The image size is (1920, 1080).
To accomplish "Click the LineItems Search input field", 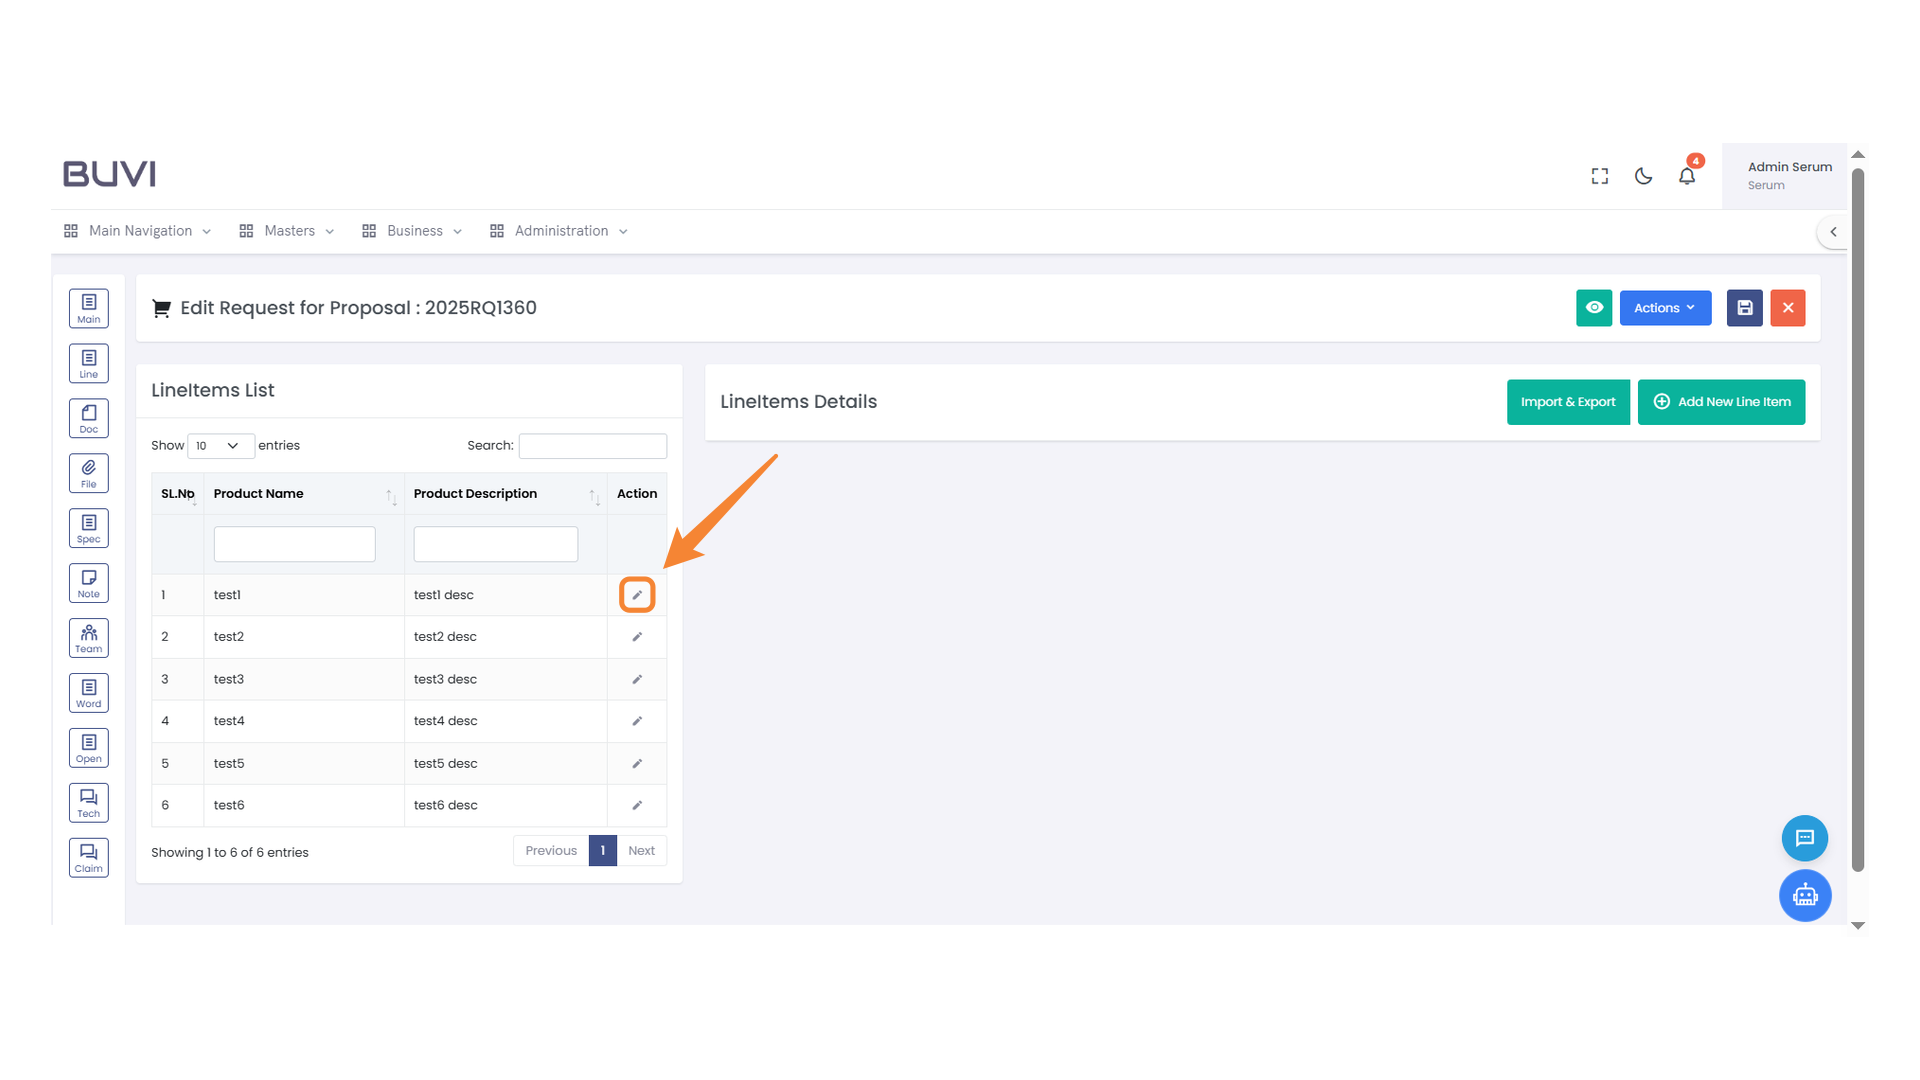I will (x=593, y=446).
